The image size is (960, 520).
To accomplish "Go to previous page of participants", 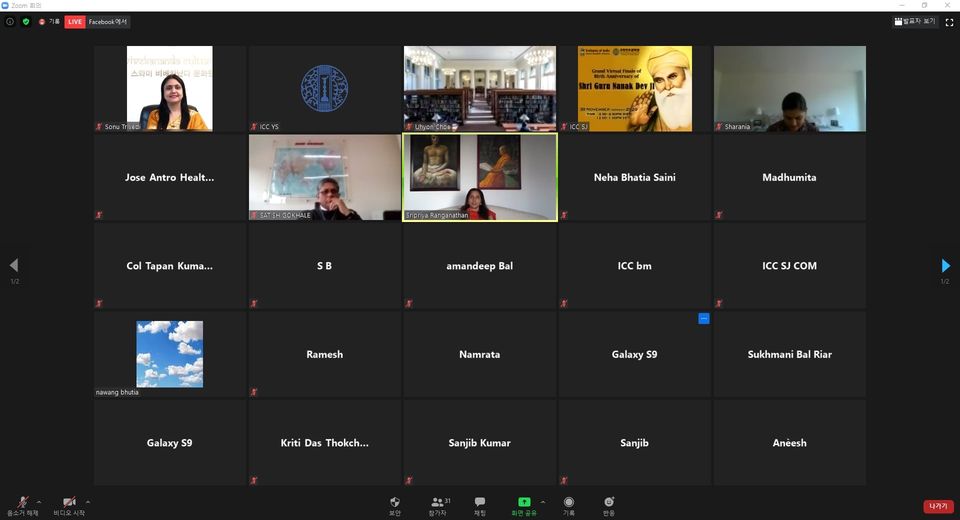I will point(14,266).
